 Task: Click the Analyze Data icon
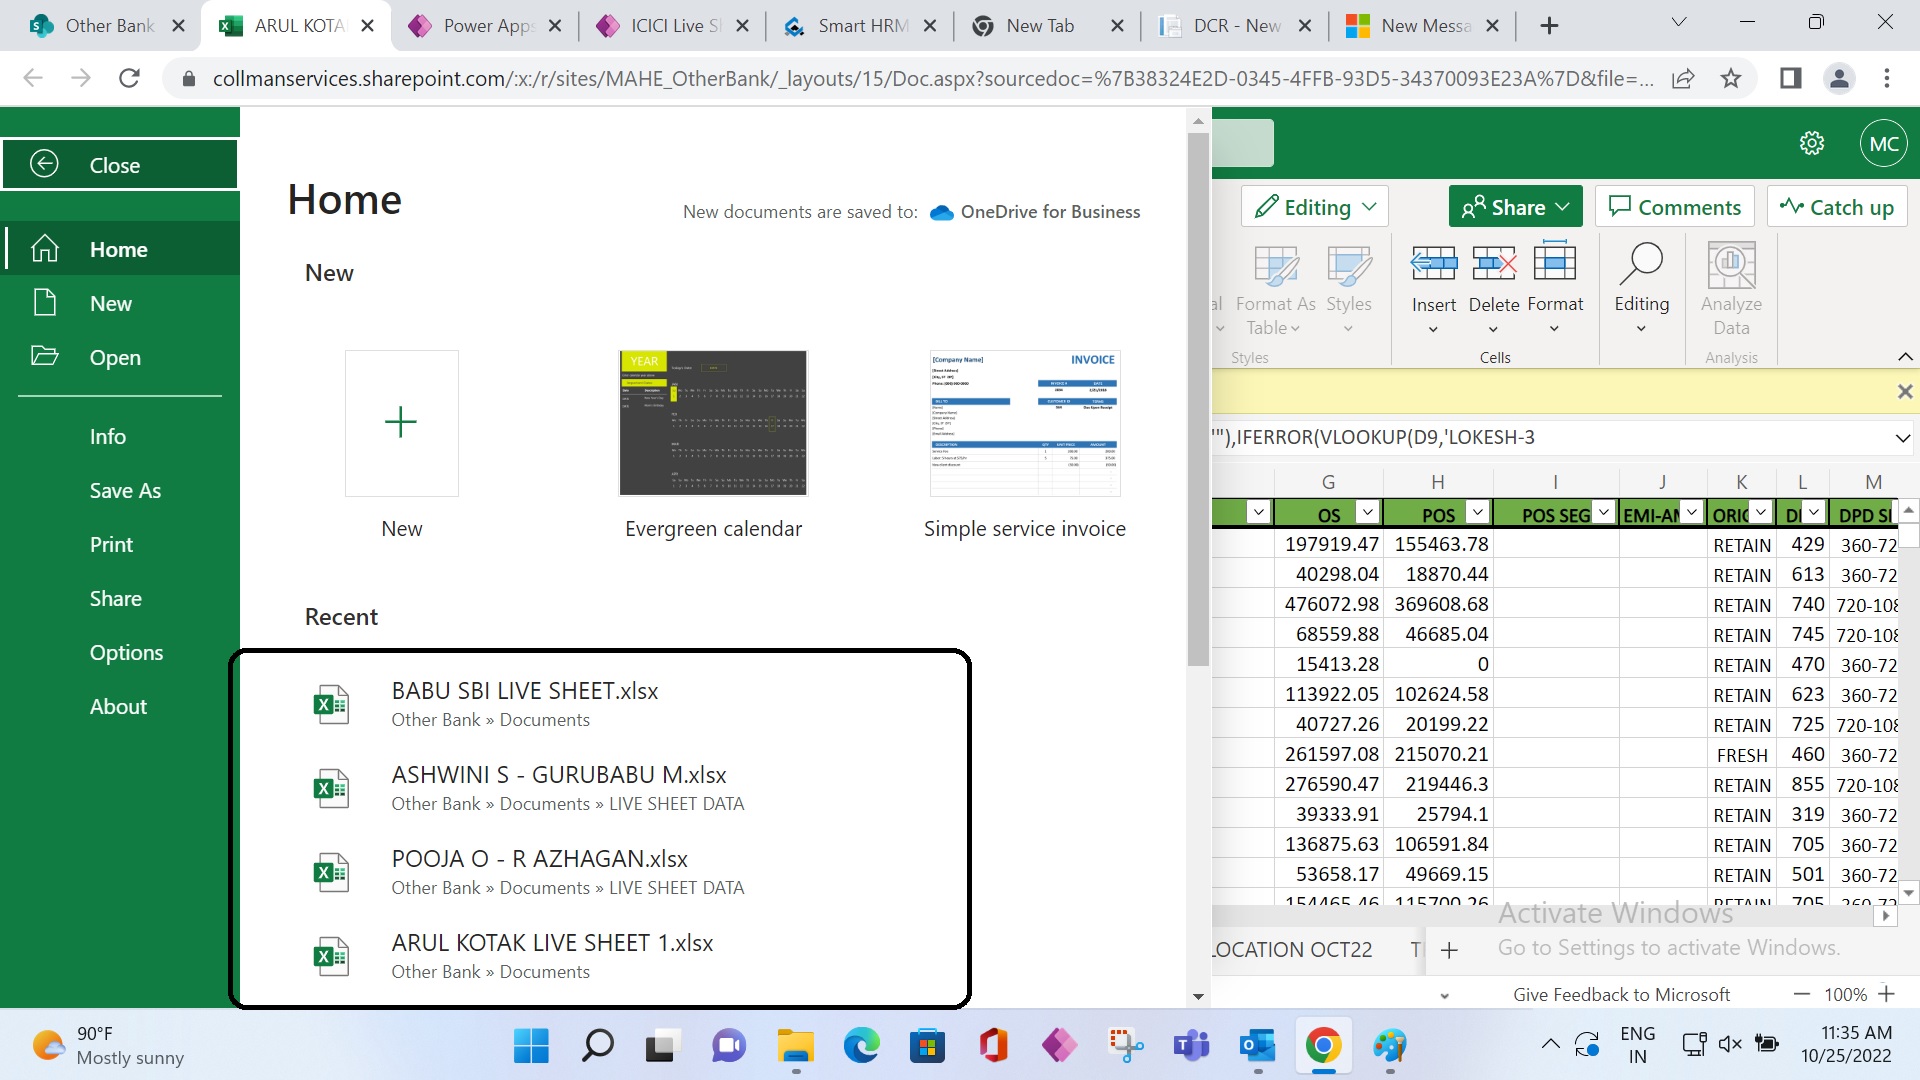click(x=1731, y=266)
